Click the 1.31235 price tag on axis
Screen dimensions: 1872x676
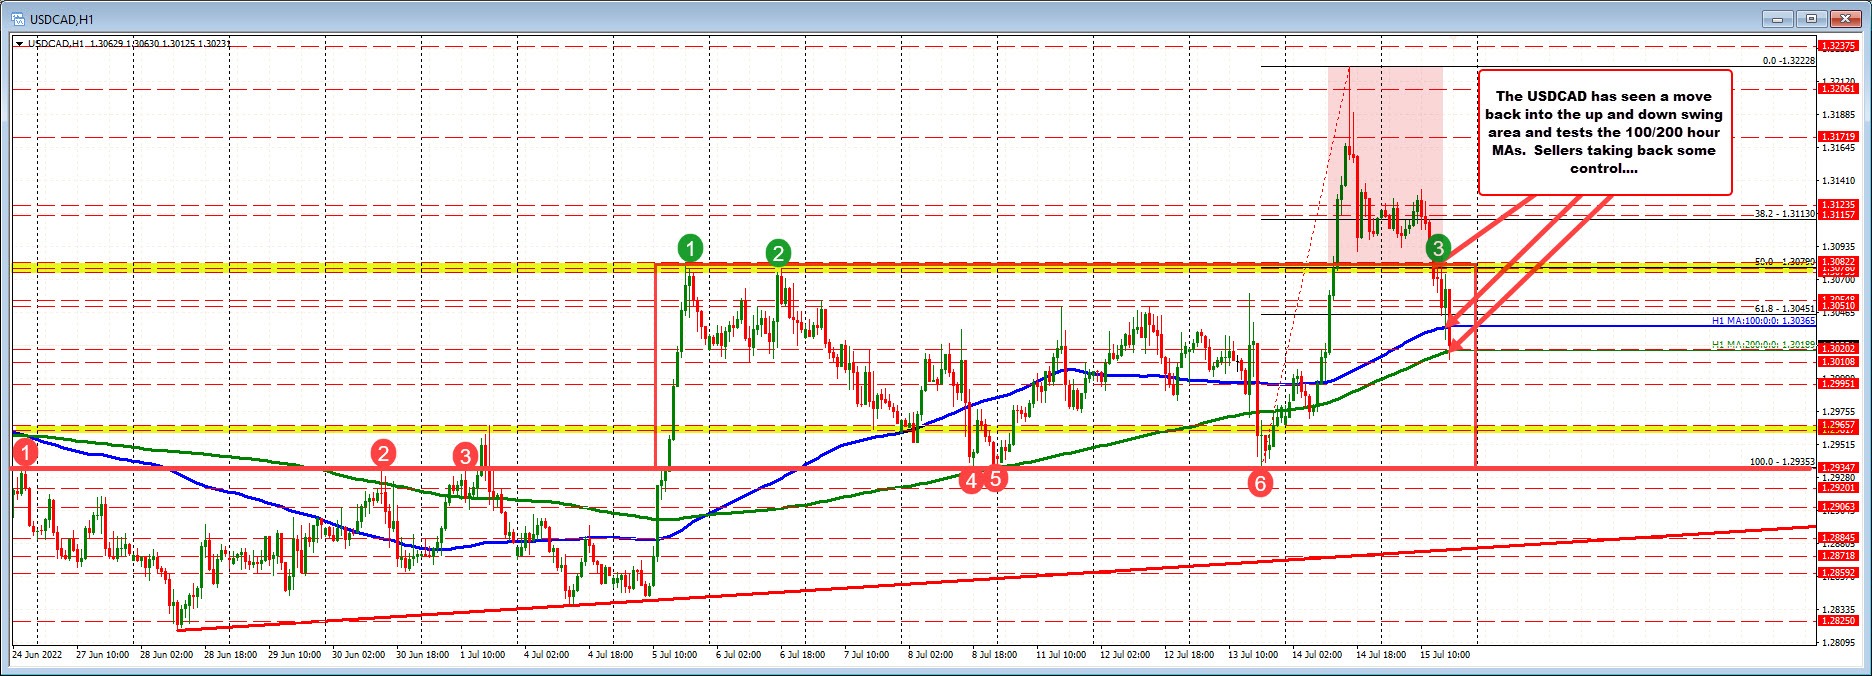[1839, 205]
